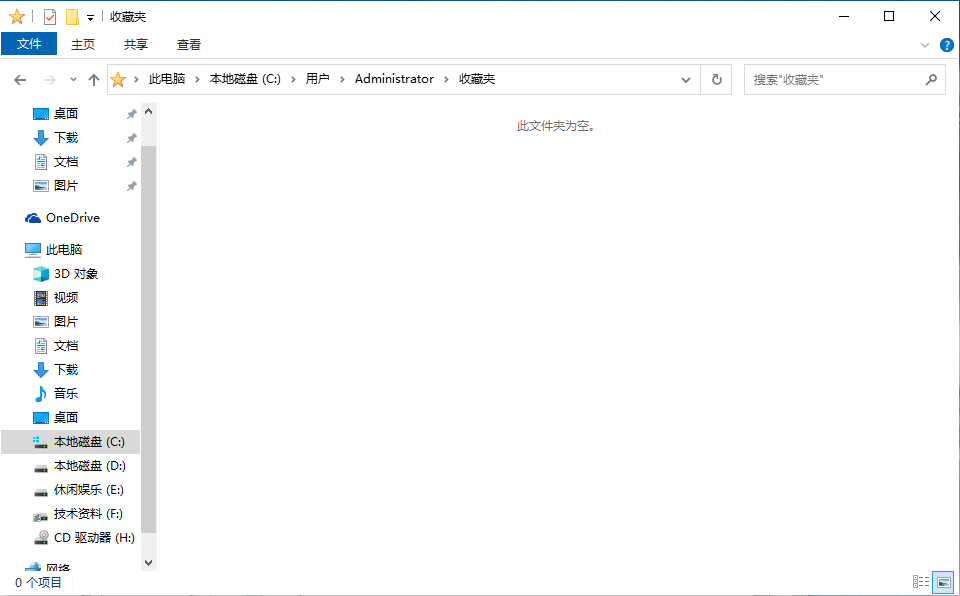960x596 pixels.
Task: Open the 文件 menu
Action: coord(29,44)
